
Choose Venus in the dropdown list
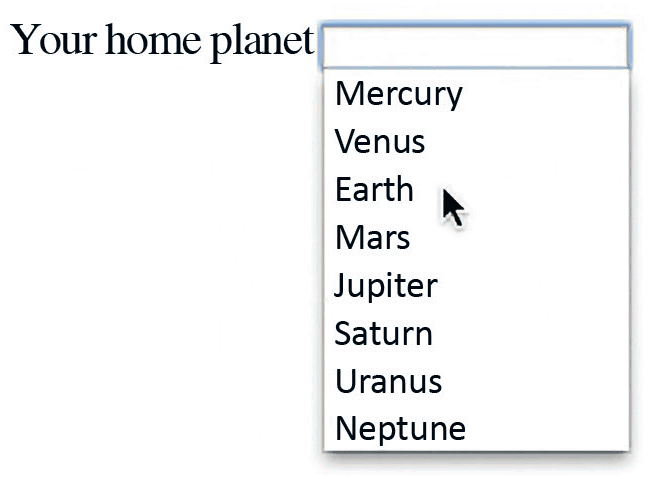point(380,141)
